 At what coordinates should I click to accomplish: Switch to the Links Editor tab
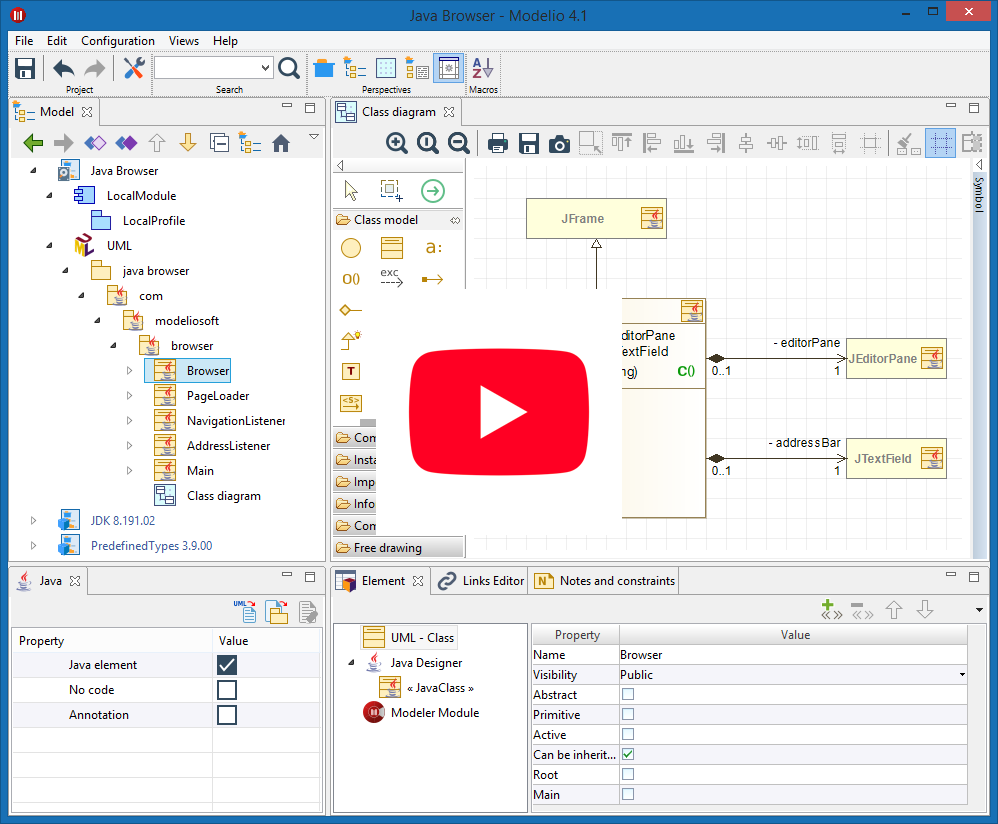[x=481, y=581]
